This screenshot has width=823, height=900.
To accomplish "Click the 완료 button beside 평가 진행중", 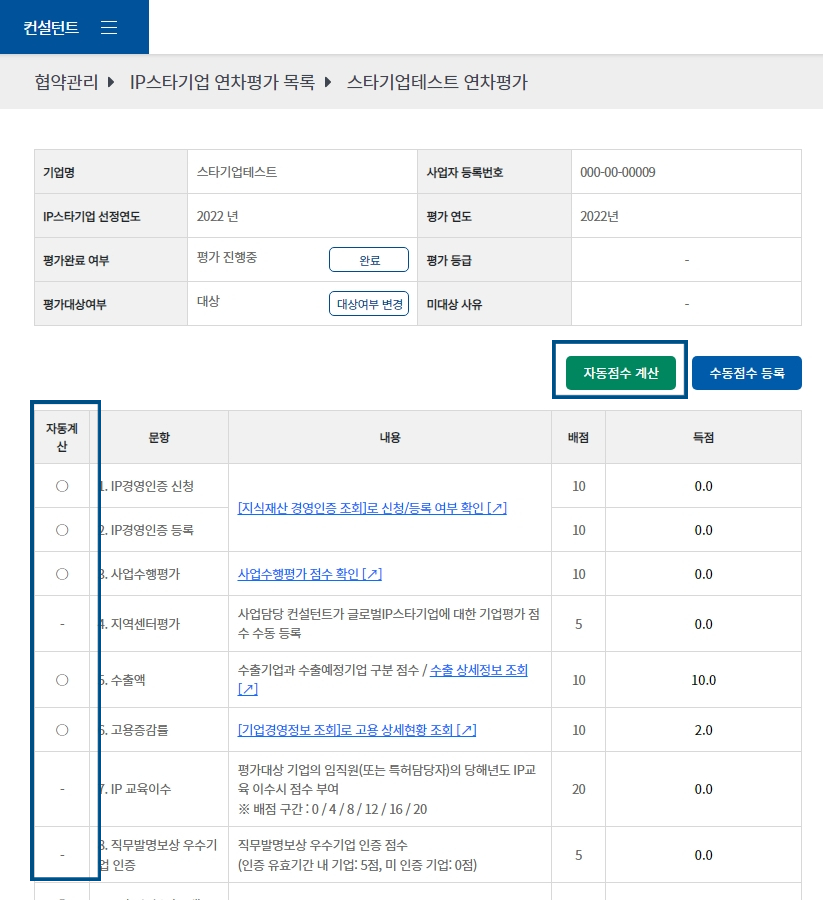I will coord(369,260).
